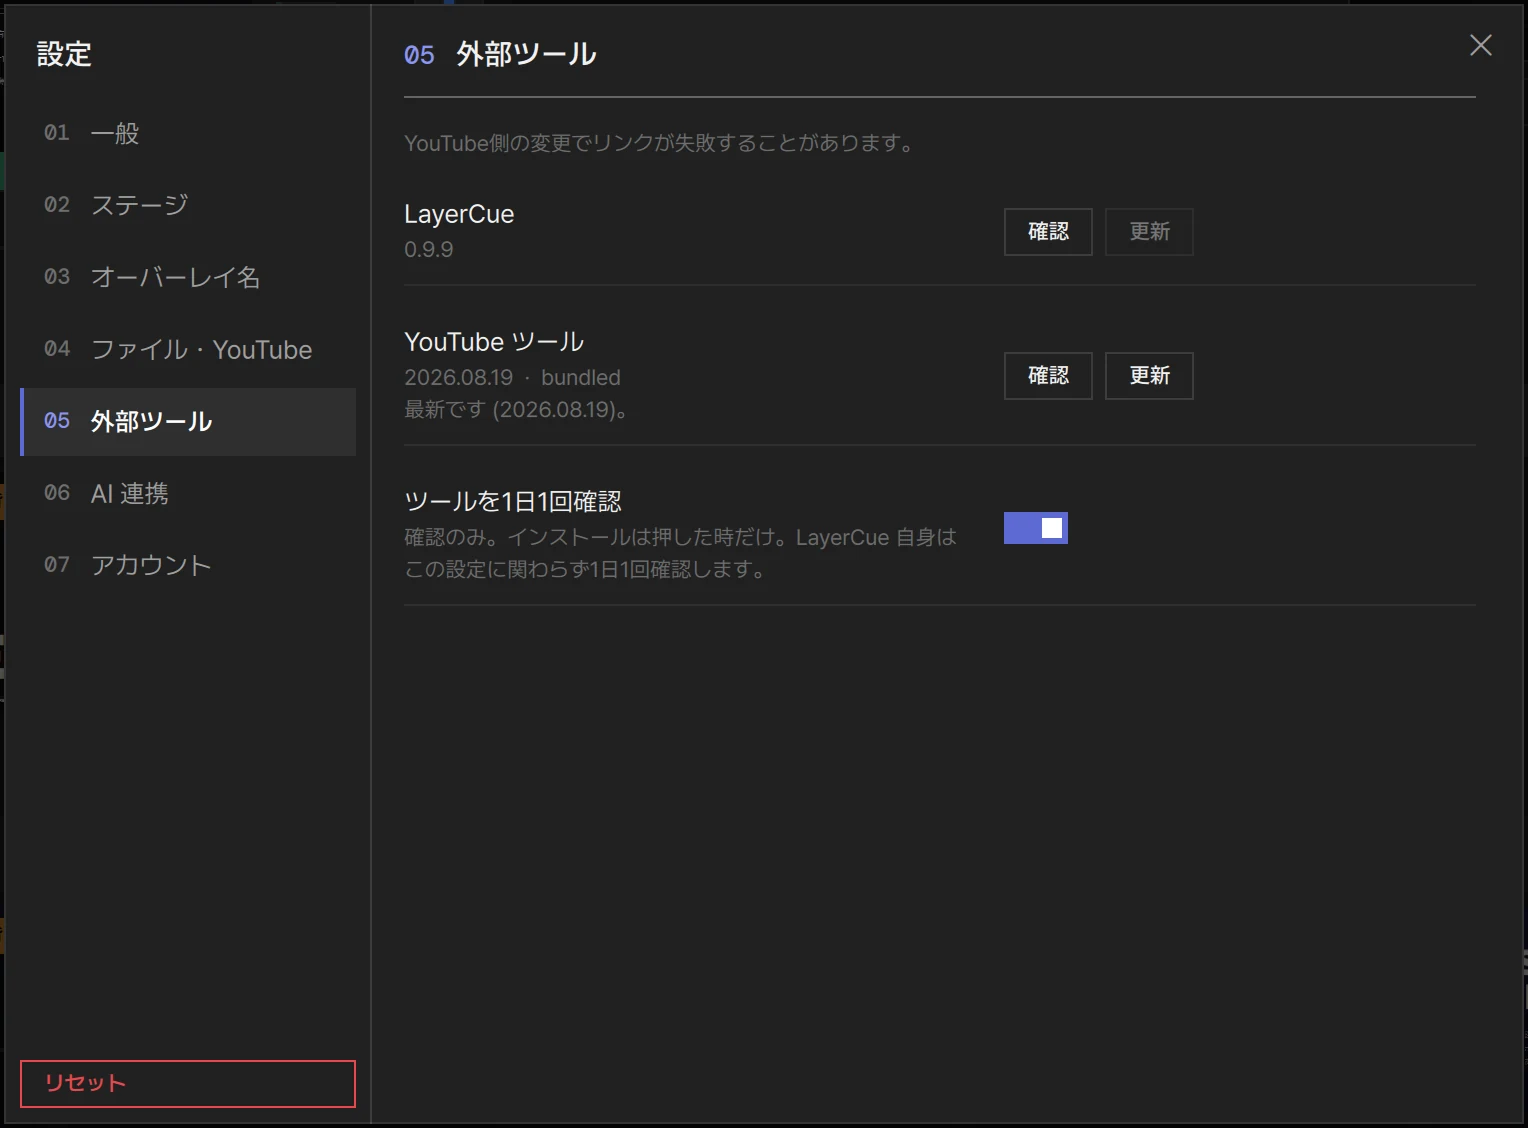Click the LayerCue version 0.9.9 text
The image size is (1528, 1128).
(428, 249)
